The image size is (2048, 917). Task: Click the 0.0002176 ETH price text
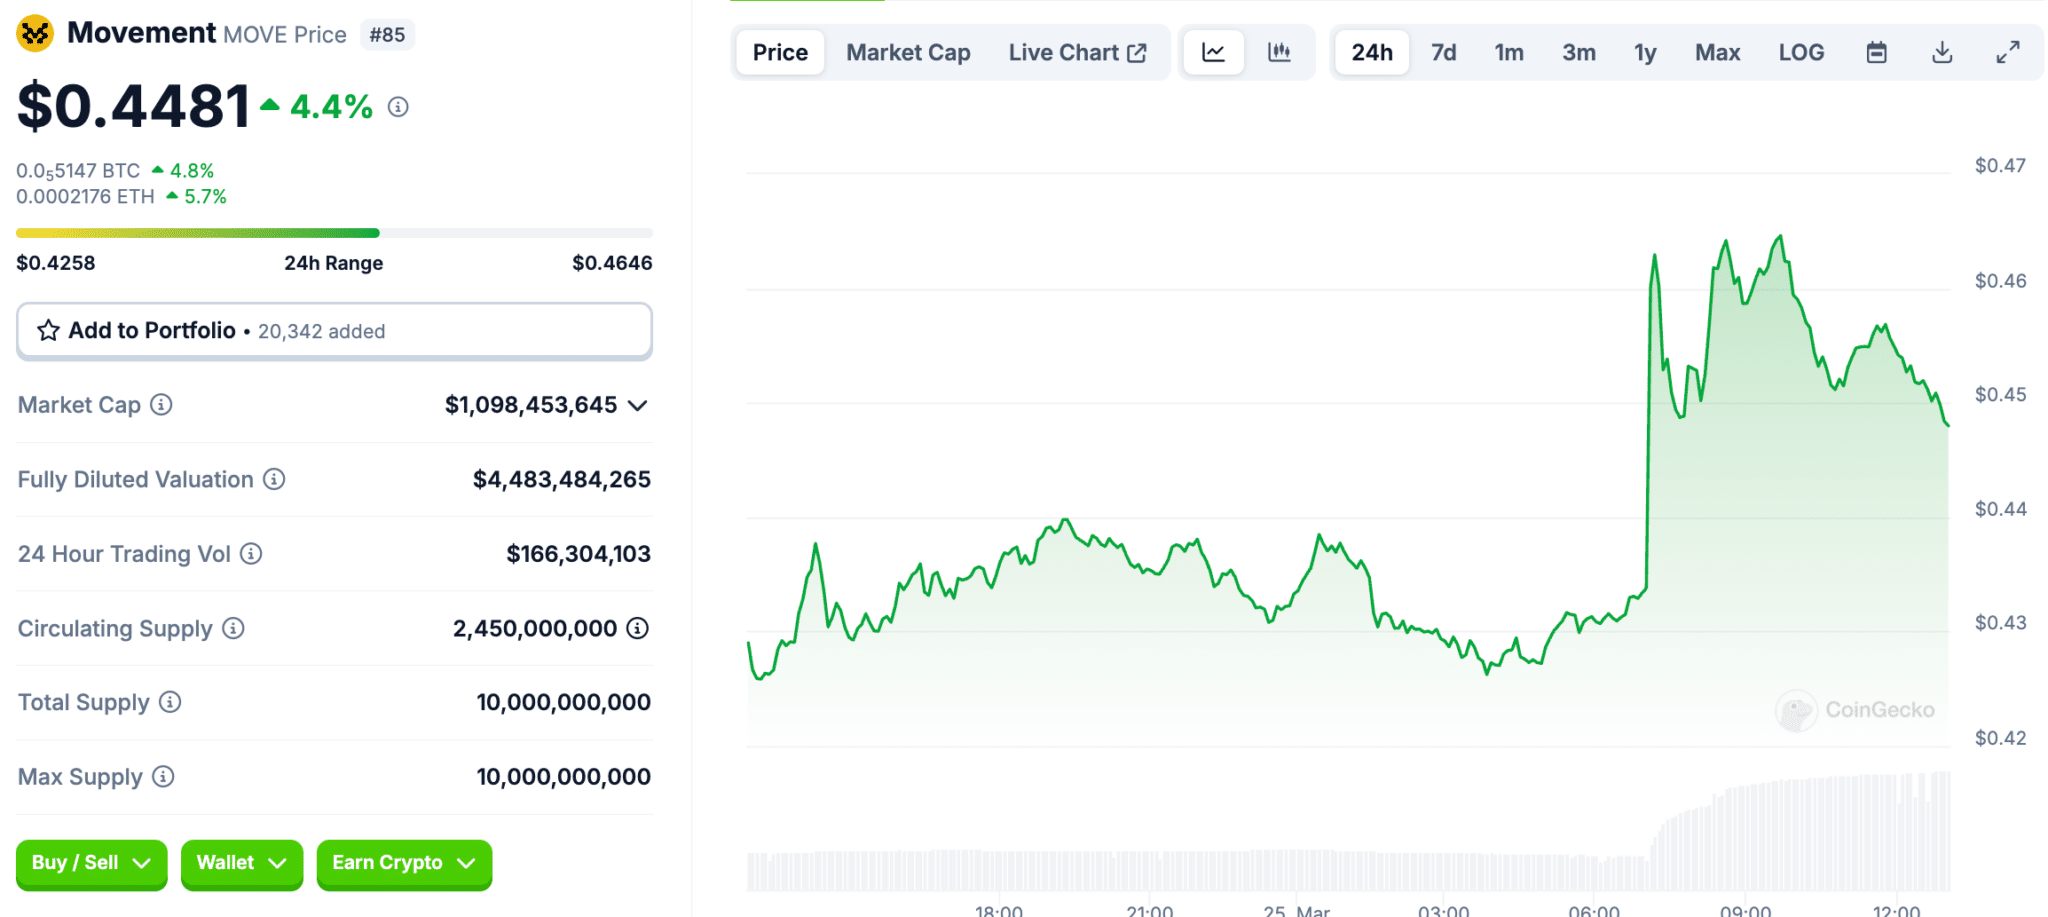[x=85, y=197]
